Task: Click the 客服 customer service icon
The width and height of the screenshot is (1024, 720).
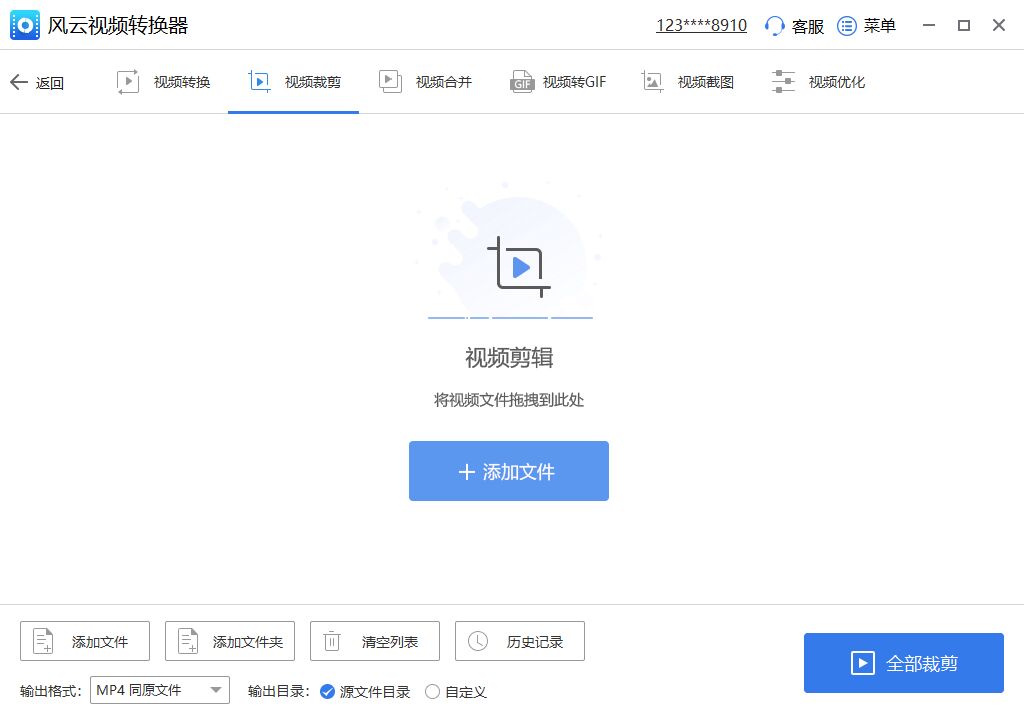Action: (773, 25)
